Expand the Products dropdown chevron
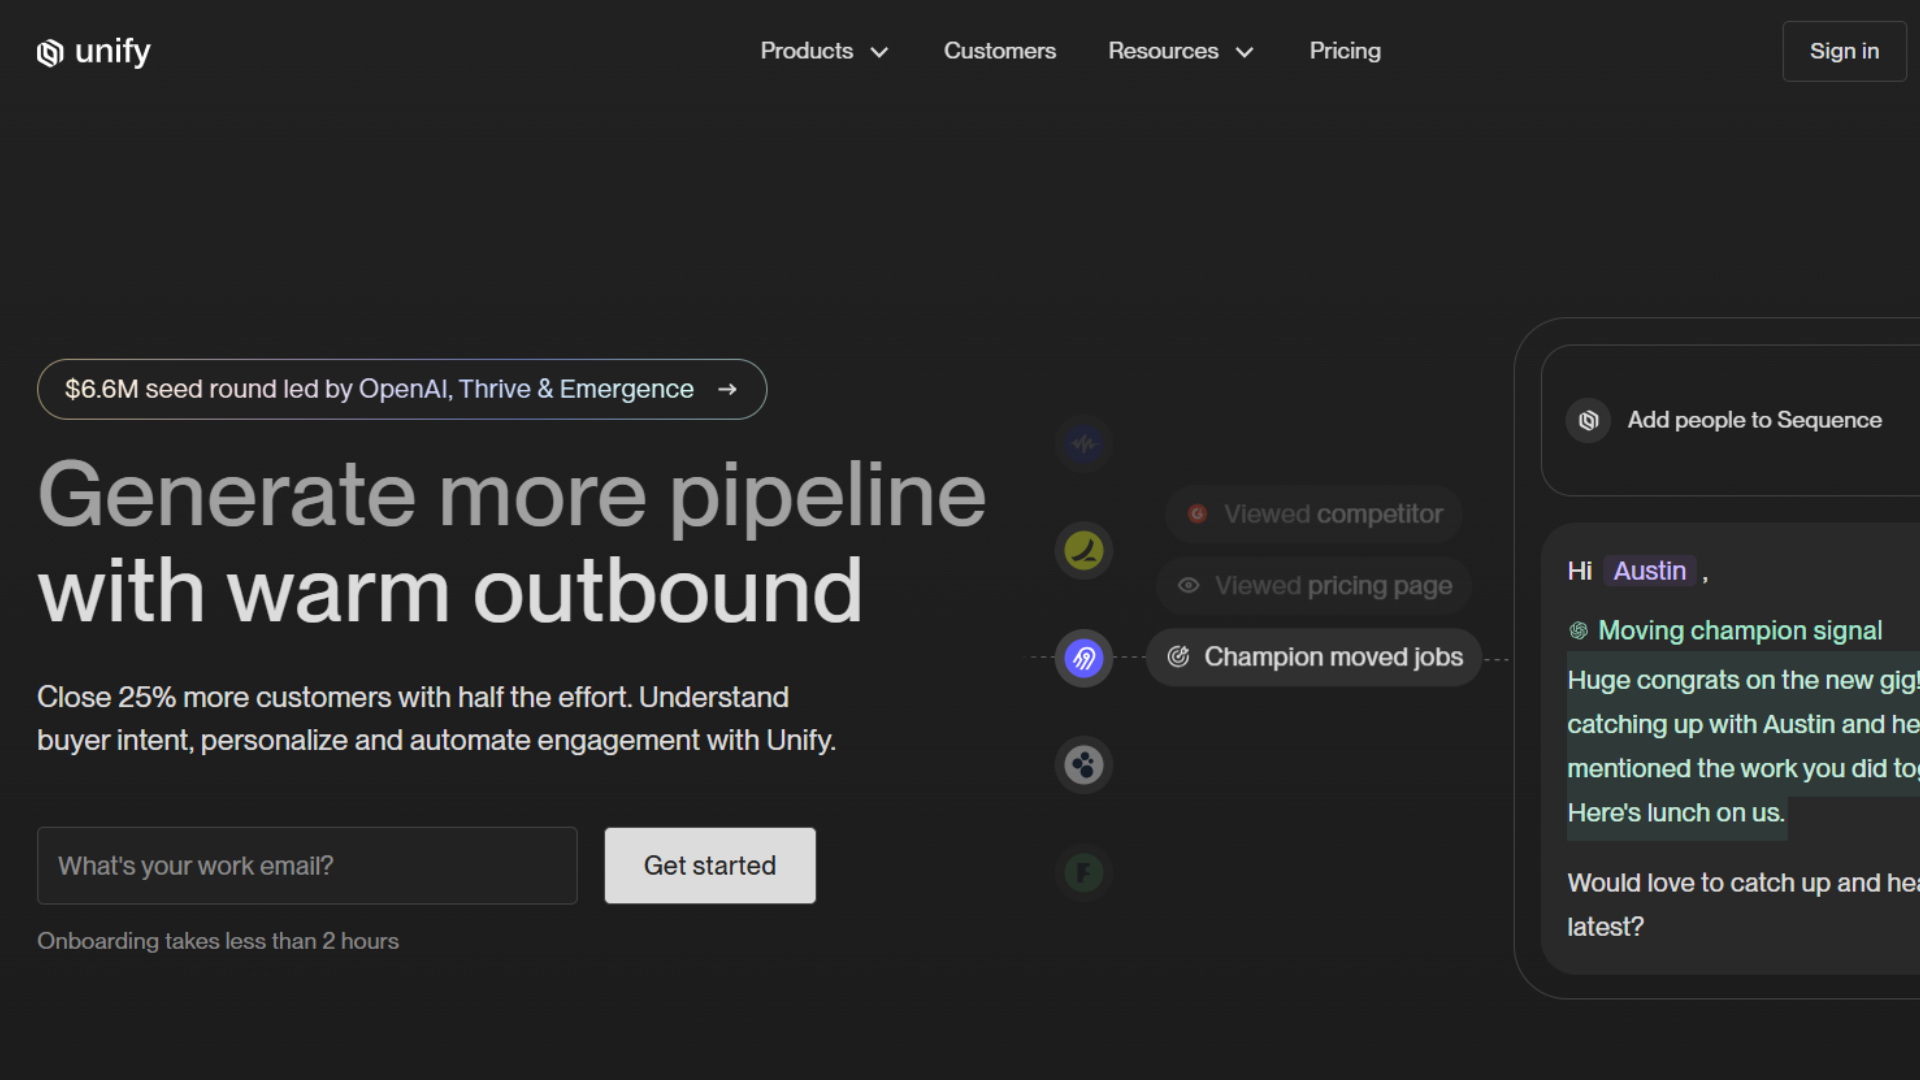 [879, 52]
